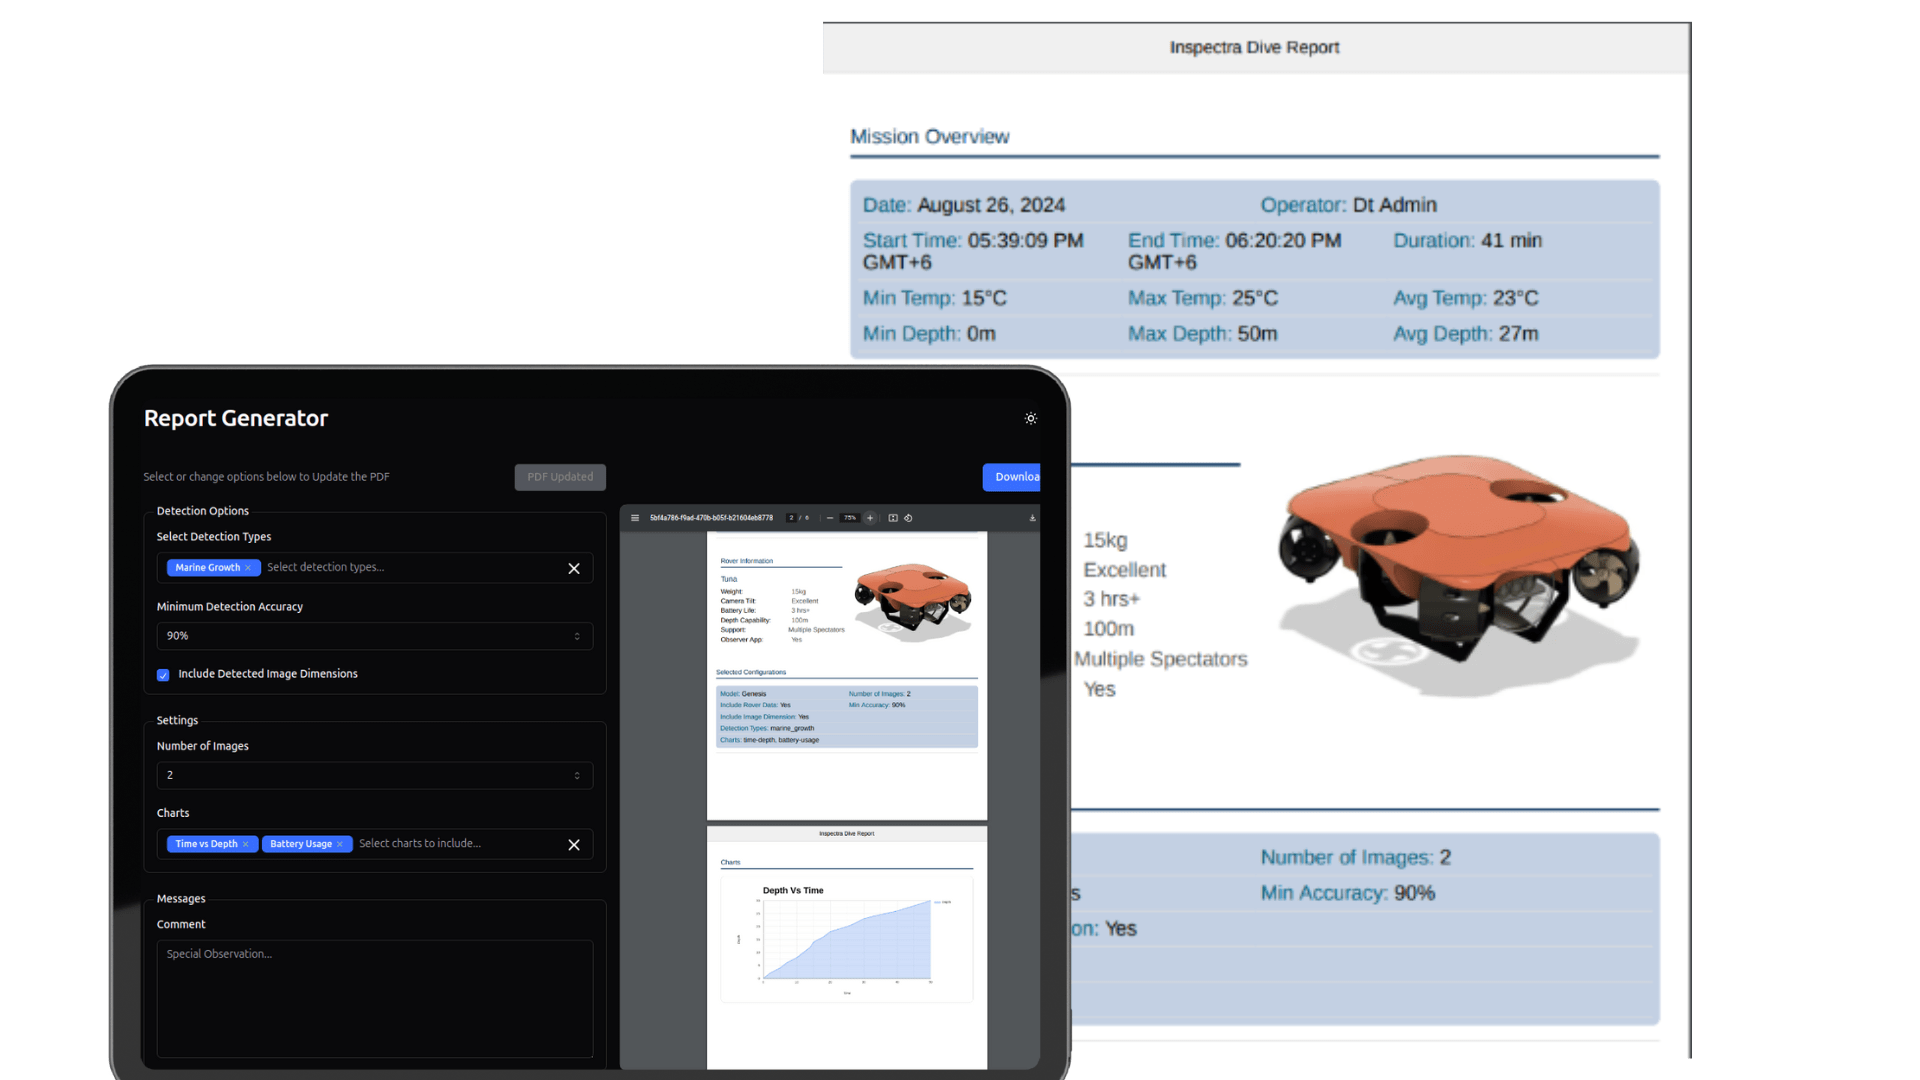Click the PDF toolbar download icon

tap(1032, 518)
